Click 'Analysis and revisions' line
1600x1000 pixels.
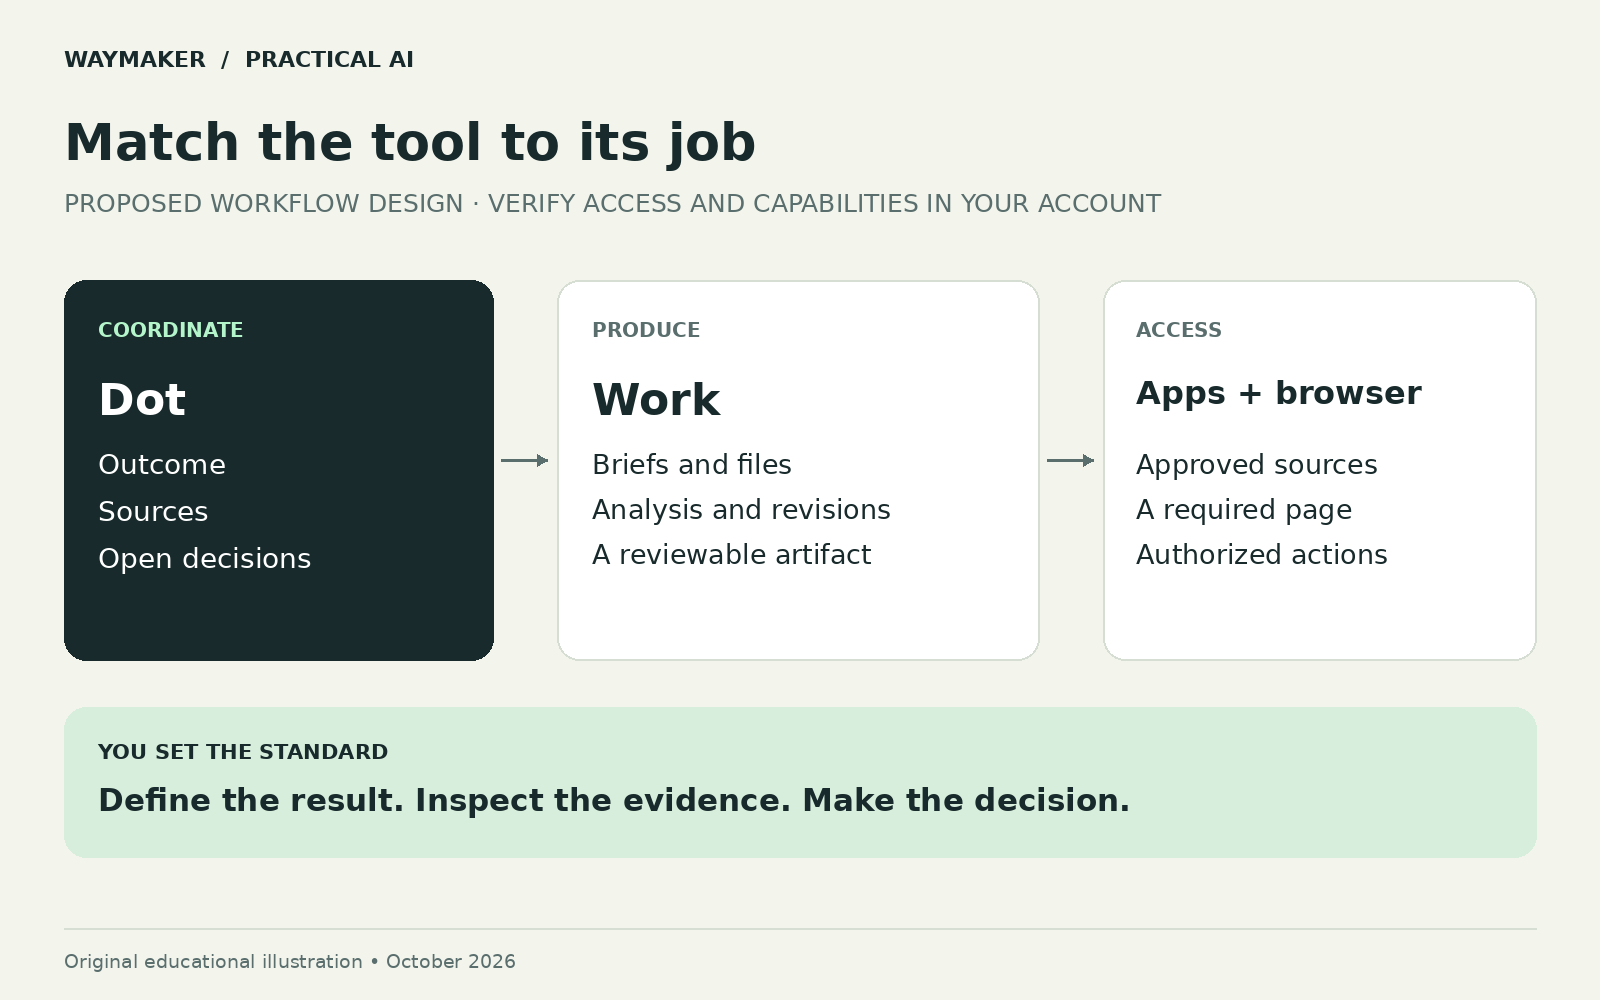click(741, 510)
